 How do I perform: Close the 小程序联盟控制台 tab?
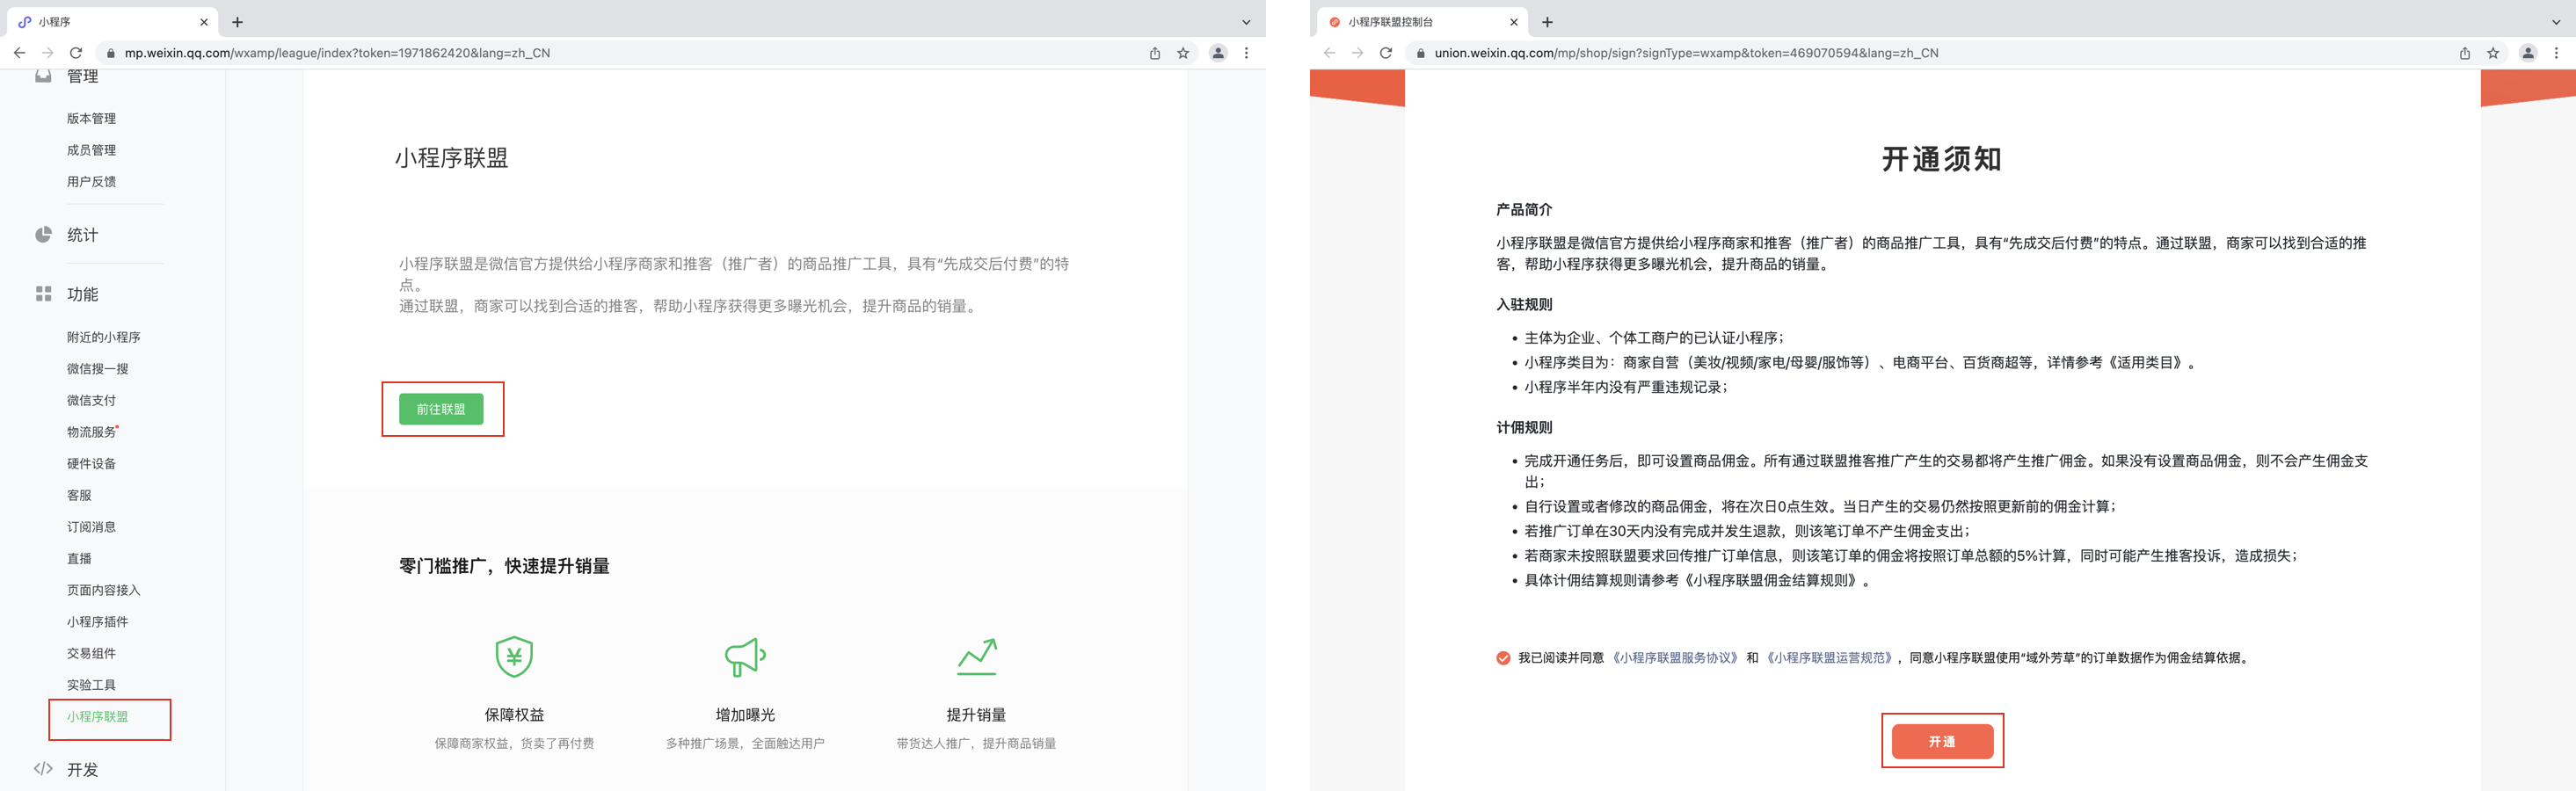[1514, 22]
